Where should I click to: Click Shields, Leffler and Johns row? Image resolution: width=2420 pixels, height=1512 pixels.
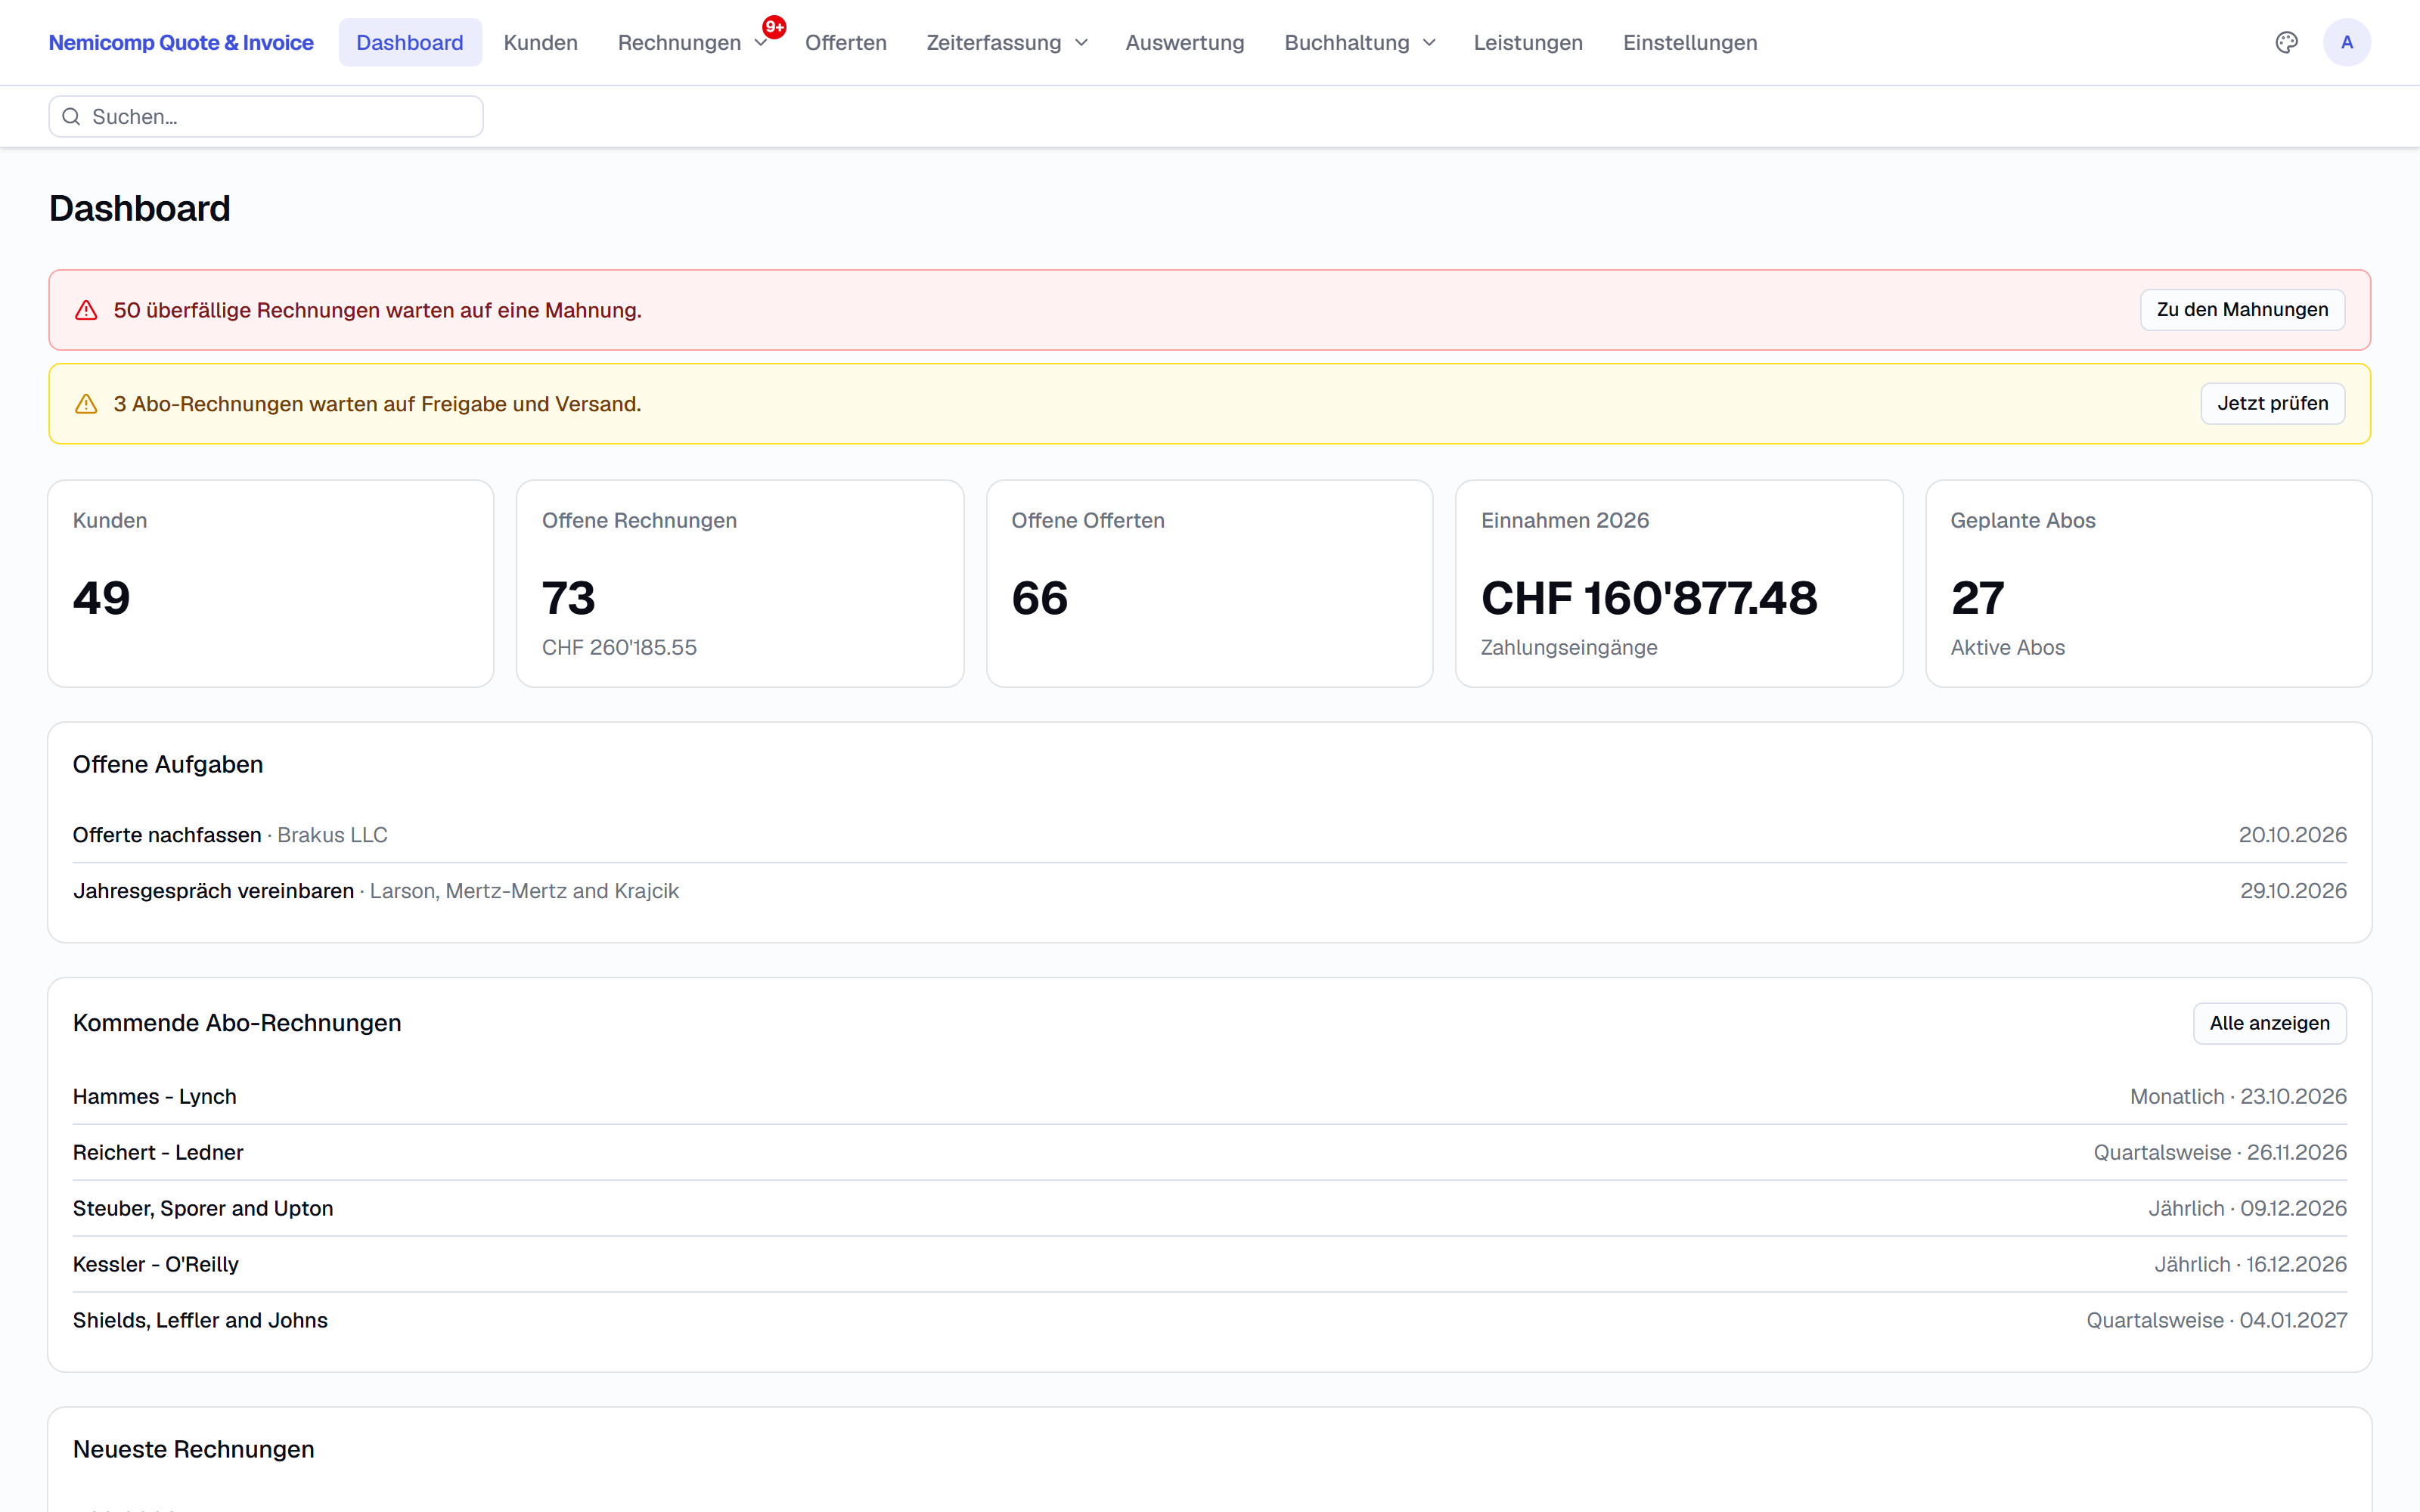point(1210,1321)
